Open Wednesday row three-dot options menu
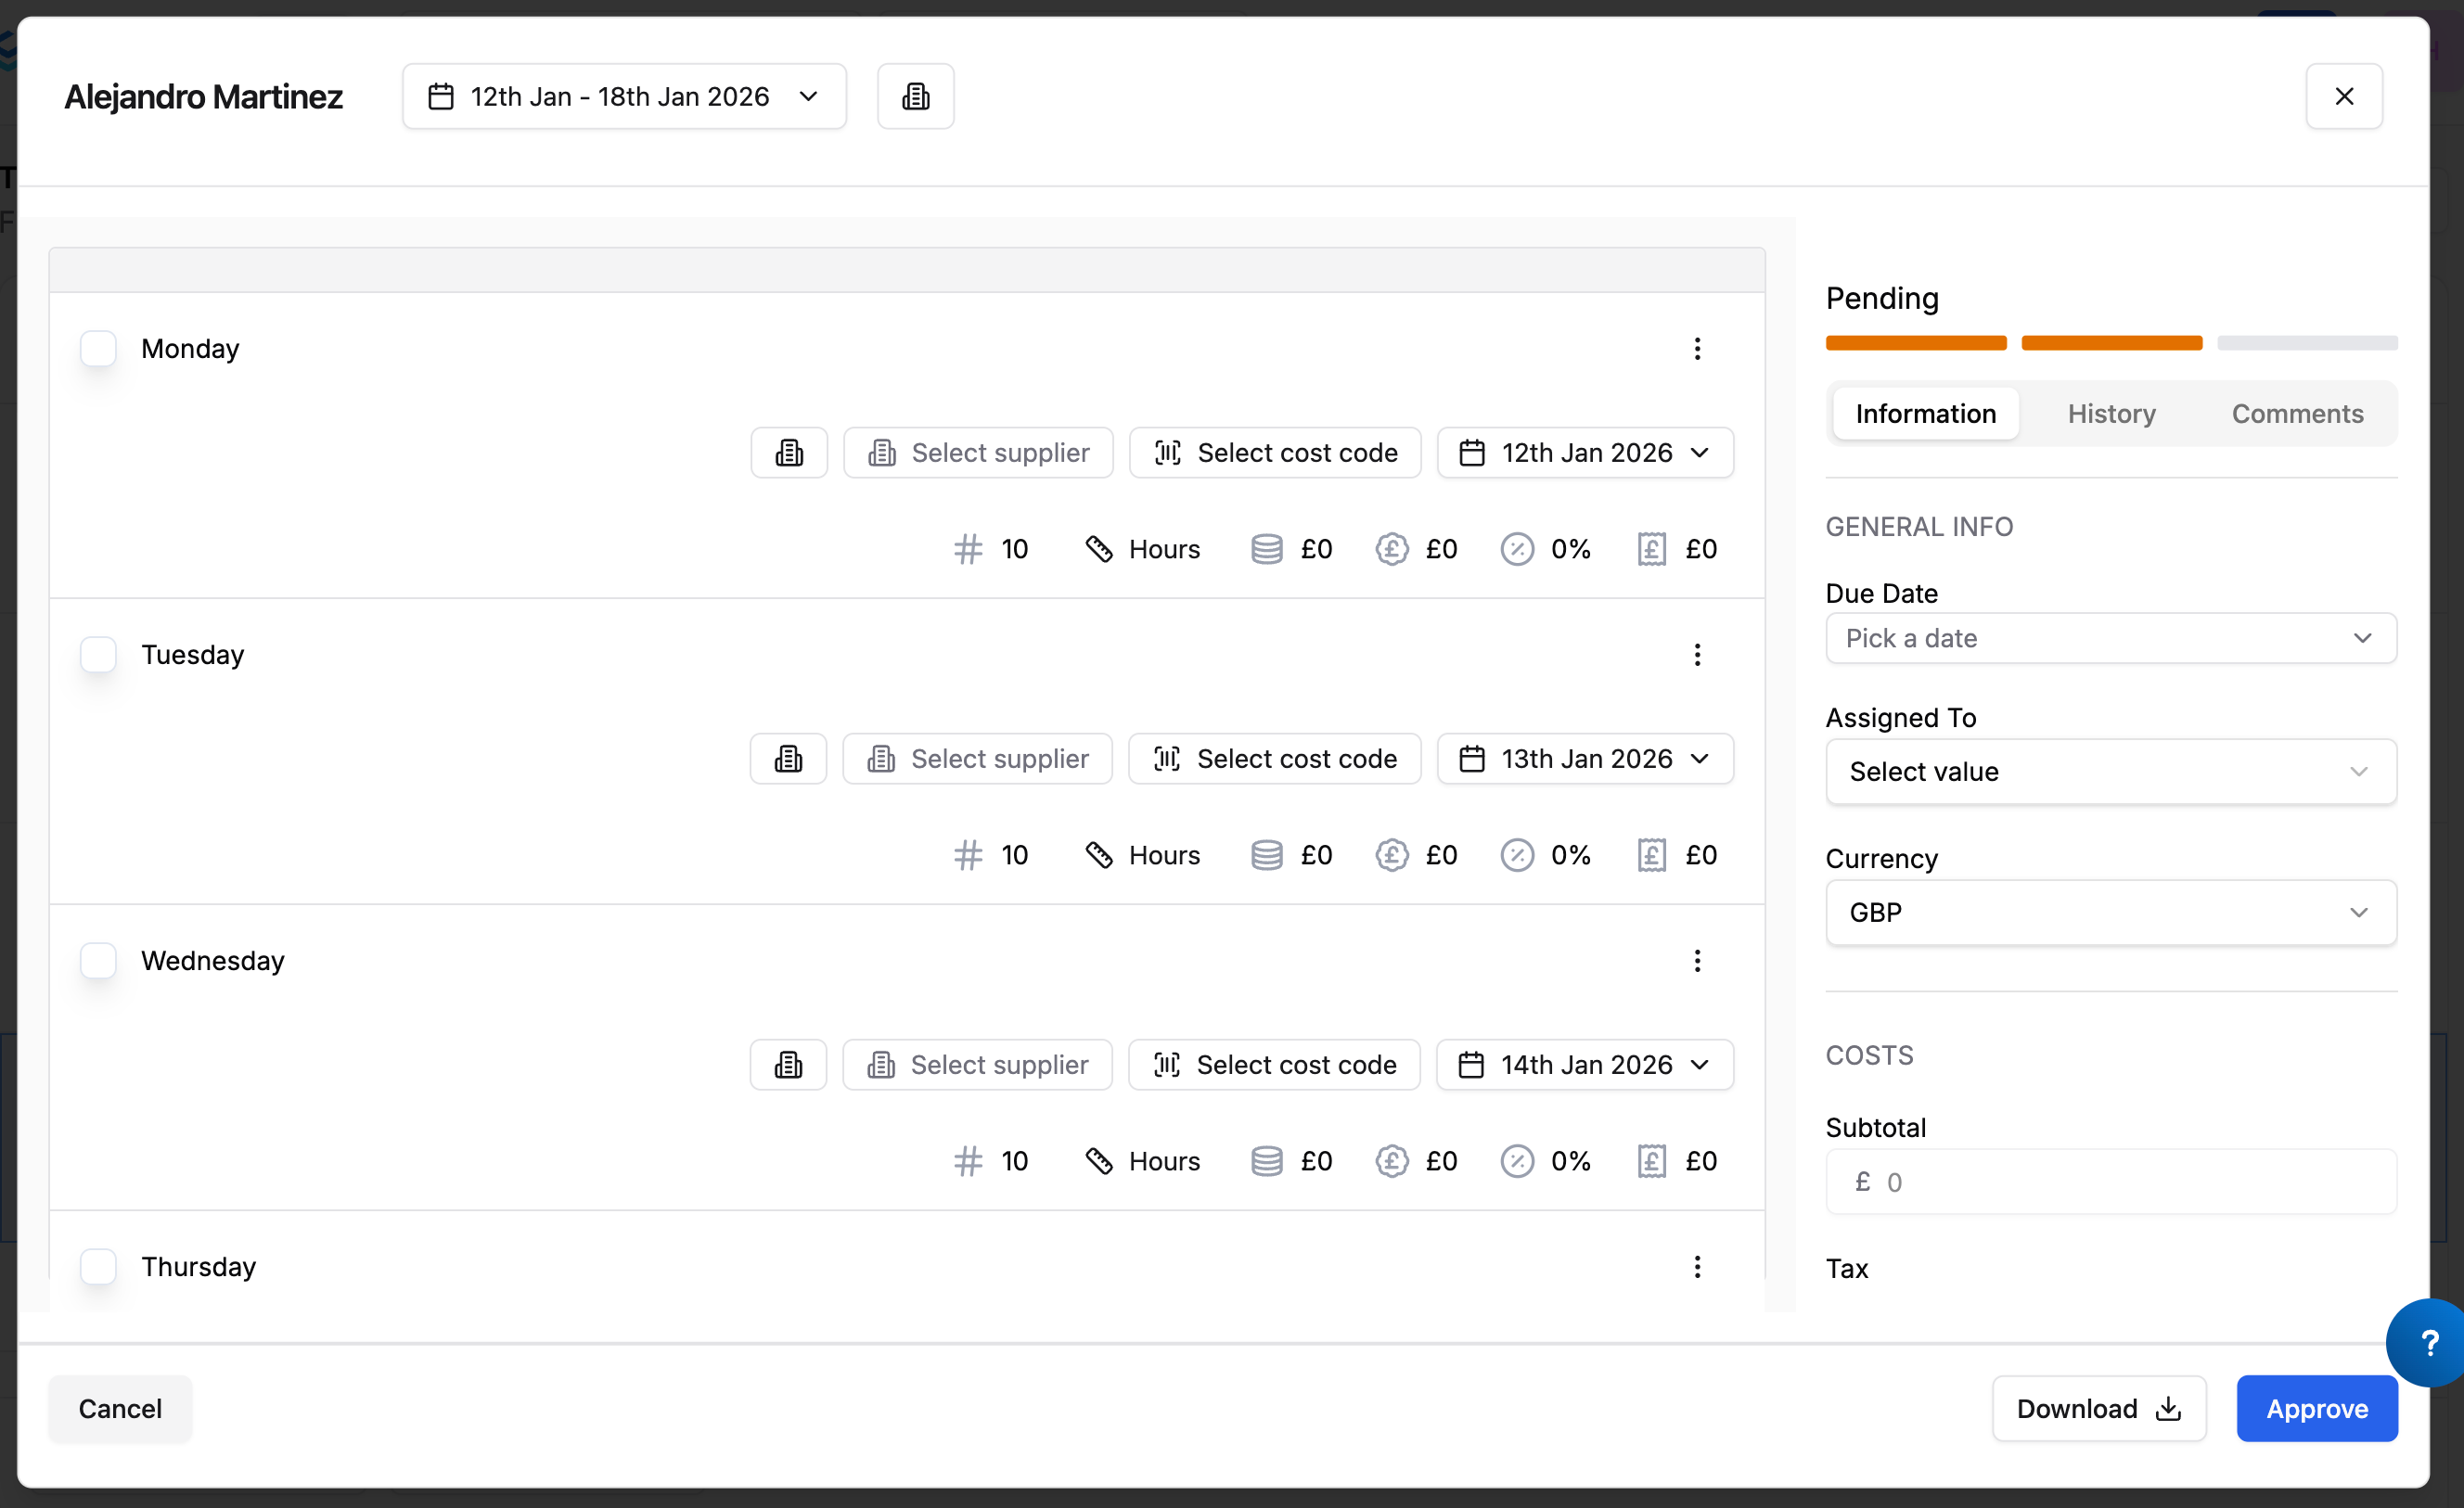The width and height of the screenshot is (2464, 1508). (x=1697, y=961)
